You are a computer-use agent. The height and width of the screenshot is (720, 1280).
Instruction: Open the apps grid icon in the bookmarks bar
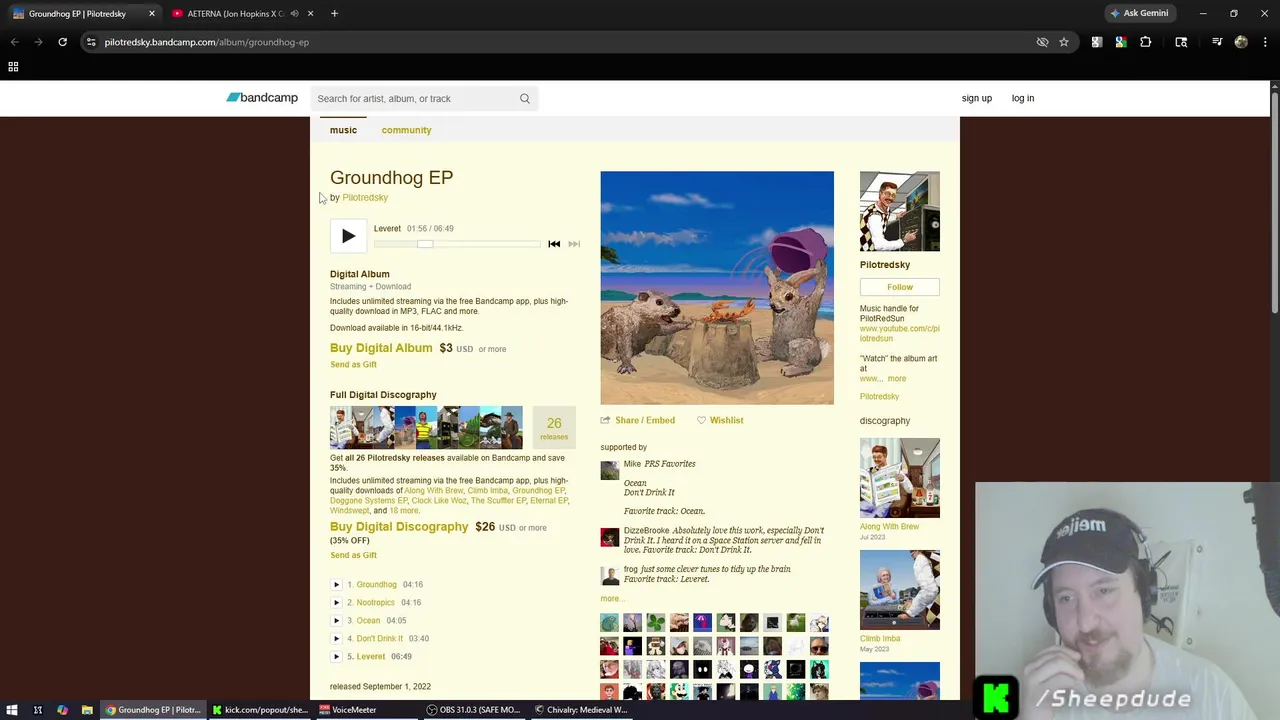coord(13,67)
